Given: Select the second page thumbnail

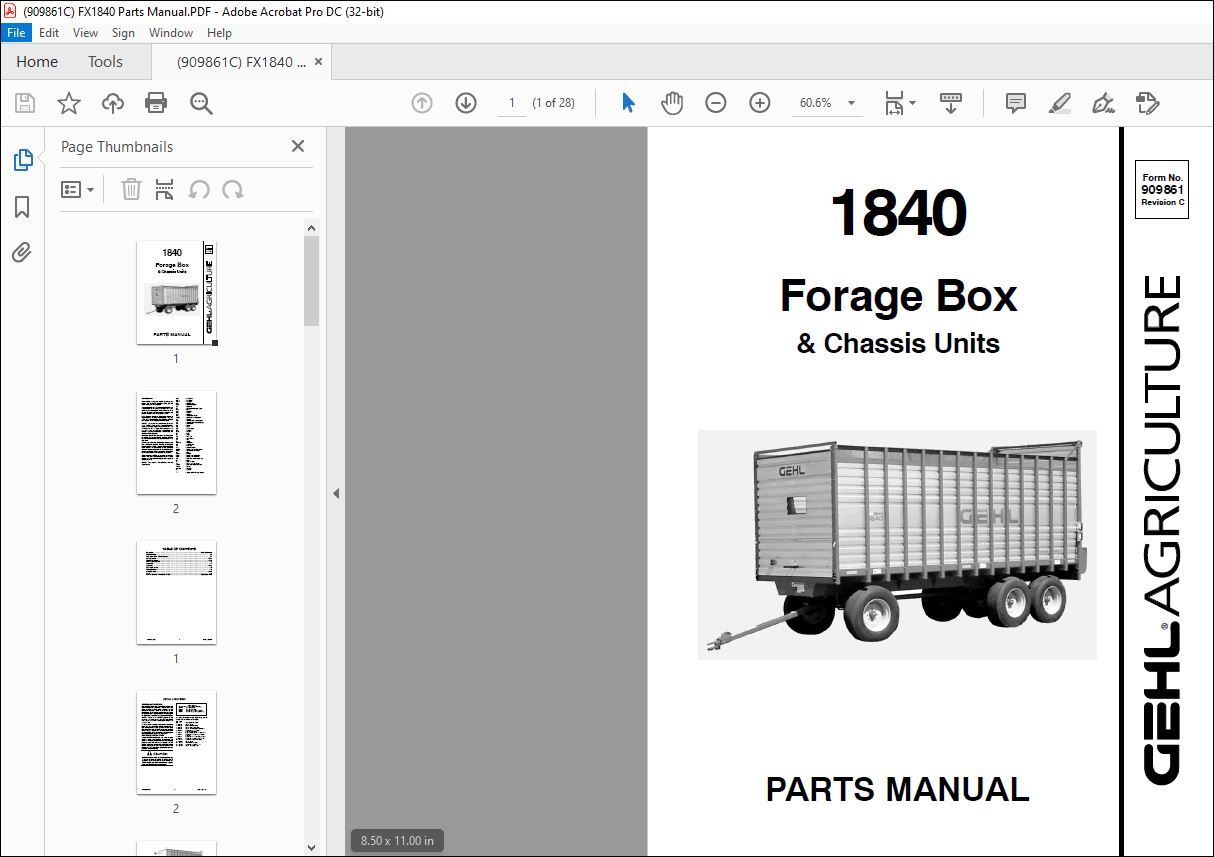Looking at the screenshot, I should point(176,443).
